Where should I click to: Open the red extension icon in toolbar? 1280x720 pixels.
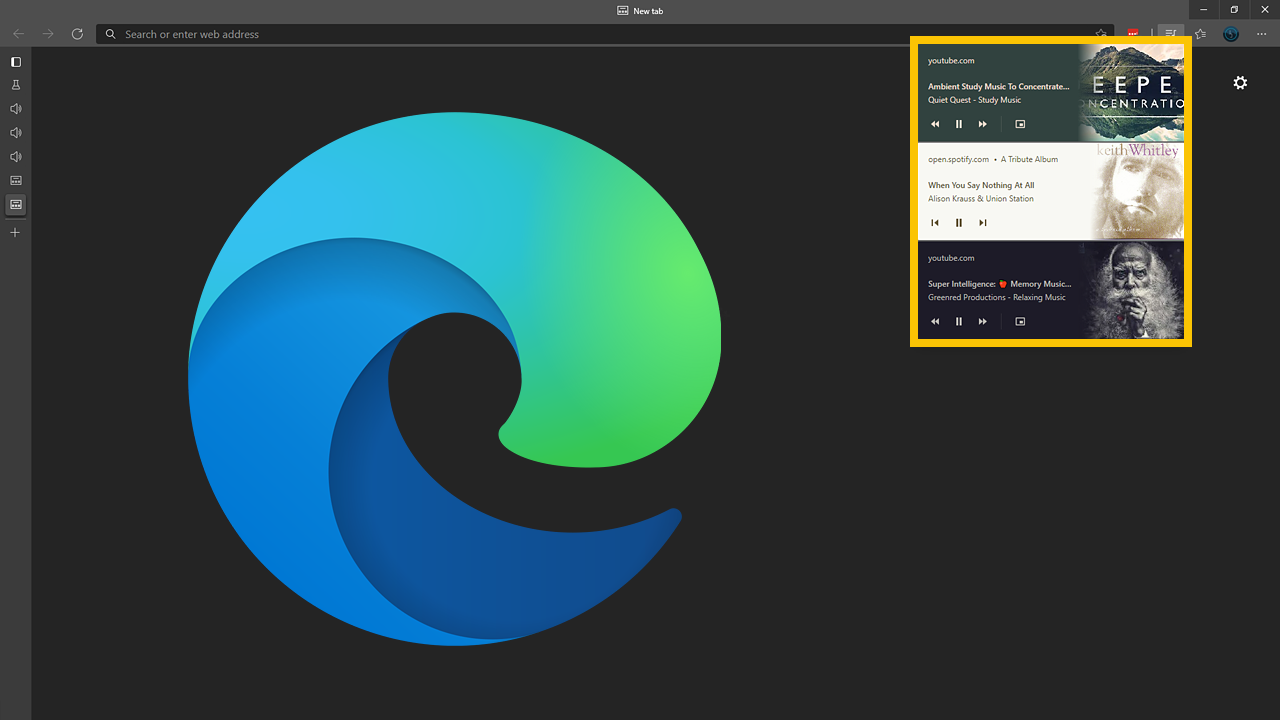click(x=1133, y=34)
